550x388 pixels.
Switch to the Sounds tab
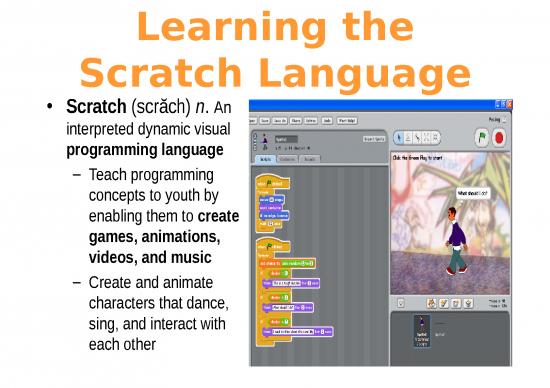coord(309,159)
